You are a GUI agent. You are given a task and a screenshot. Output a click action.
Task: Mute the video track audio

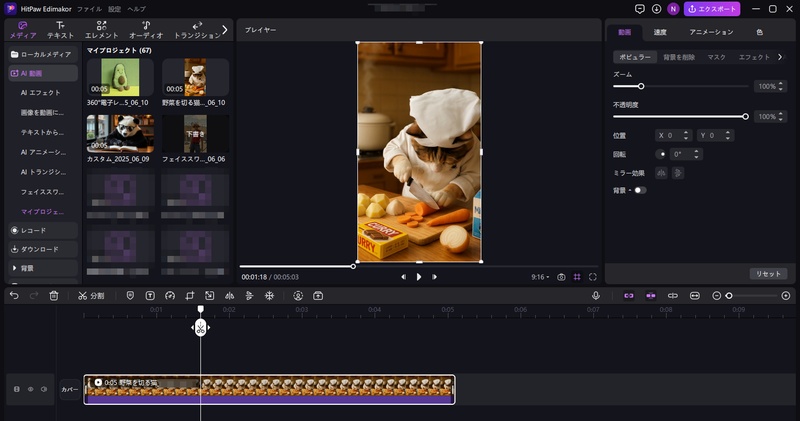pyautogui.click(x=44, y=389)
